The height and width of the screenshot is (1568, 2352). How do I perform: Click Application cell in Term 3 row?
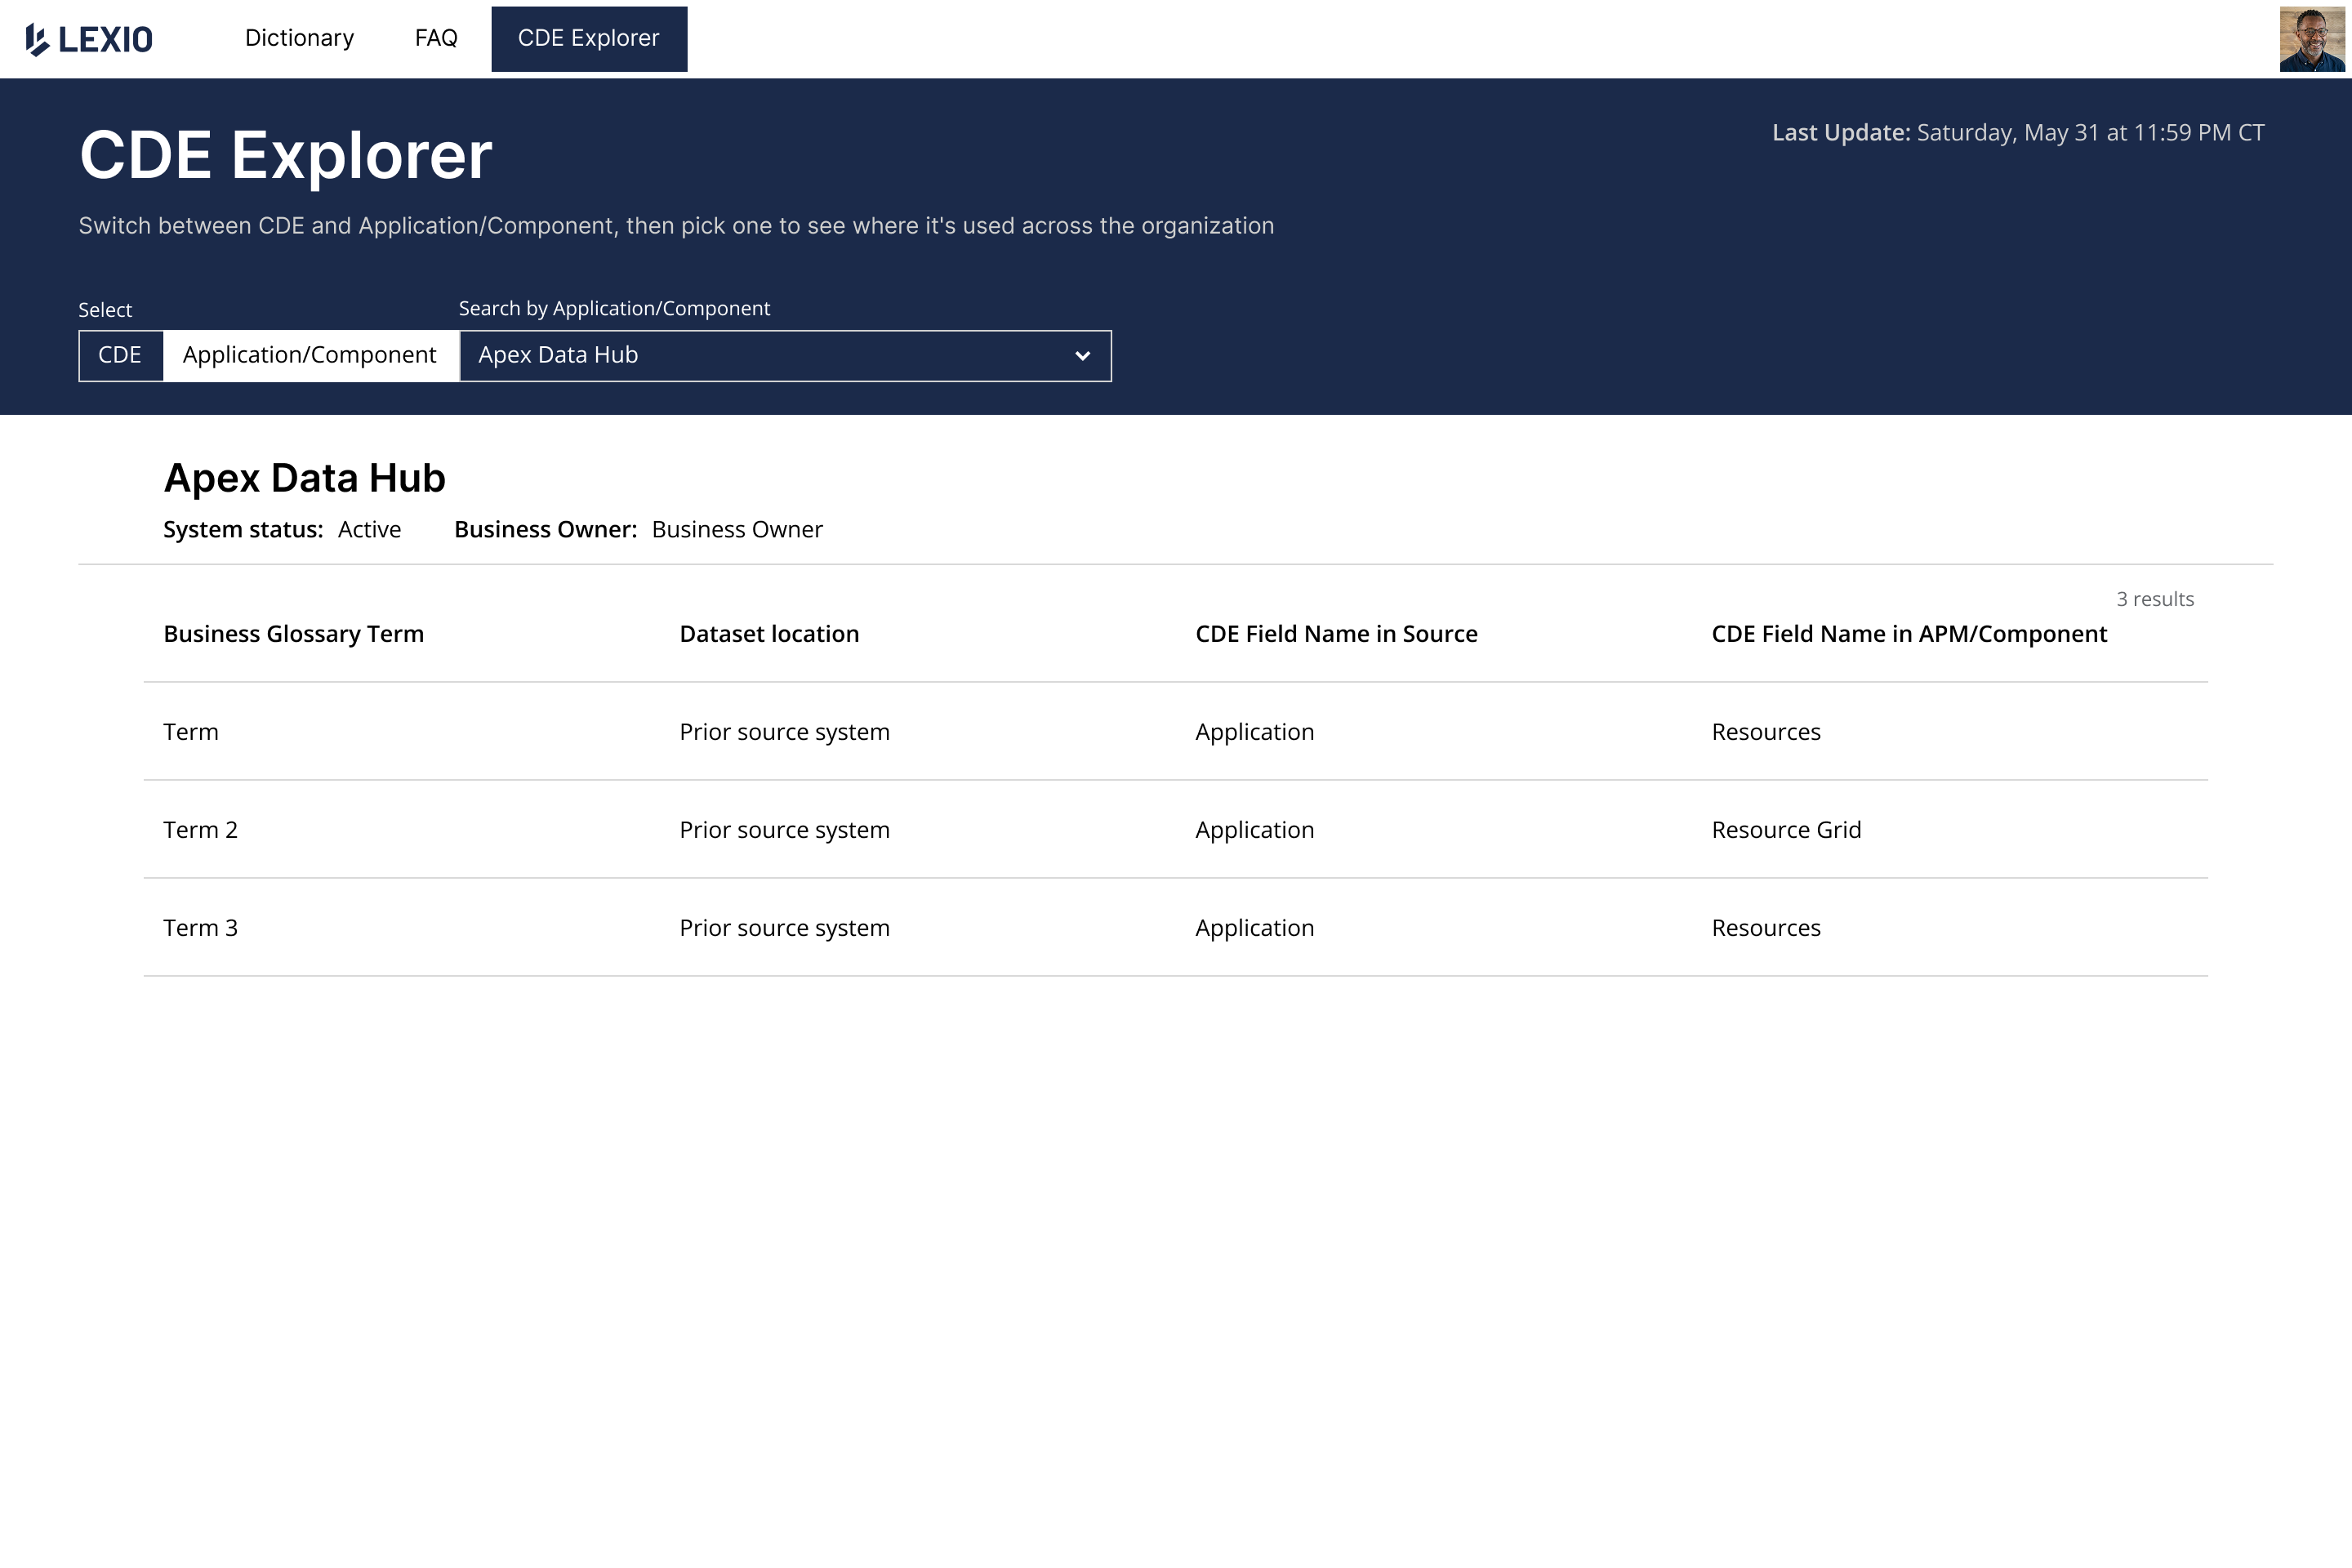tap(1255, 928)
